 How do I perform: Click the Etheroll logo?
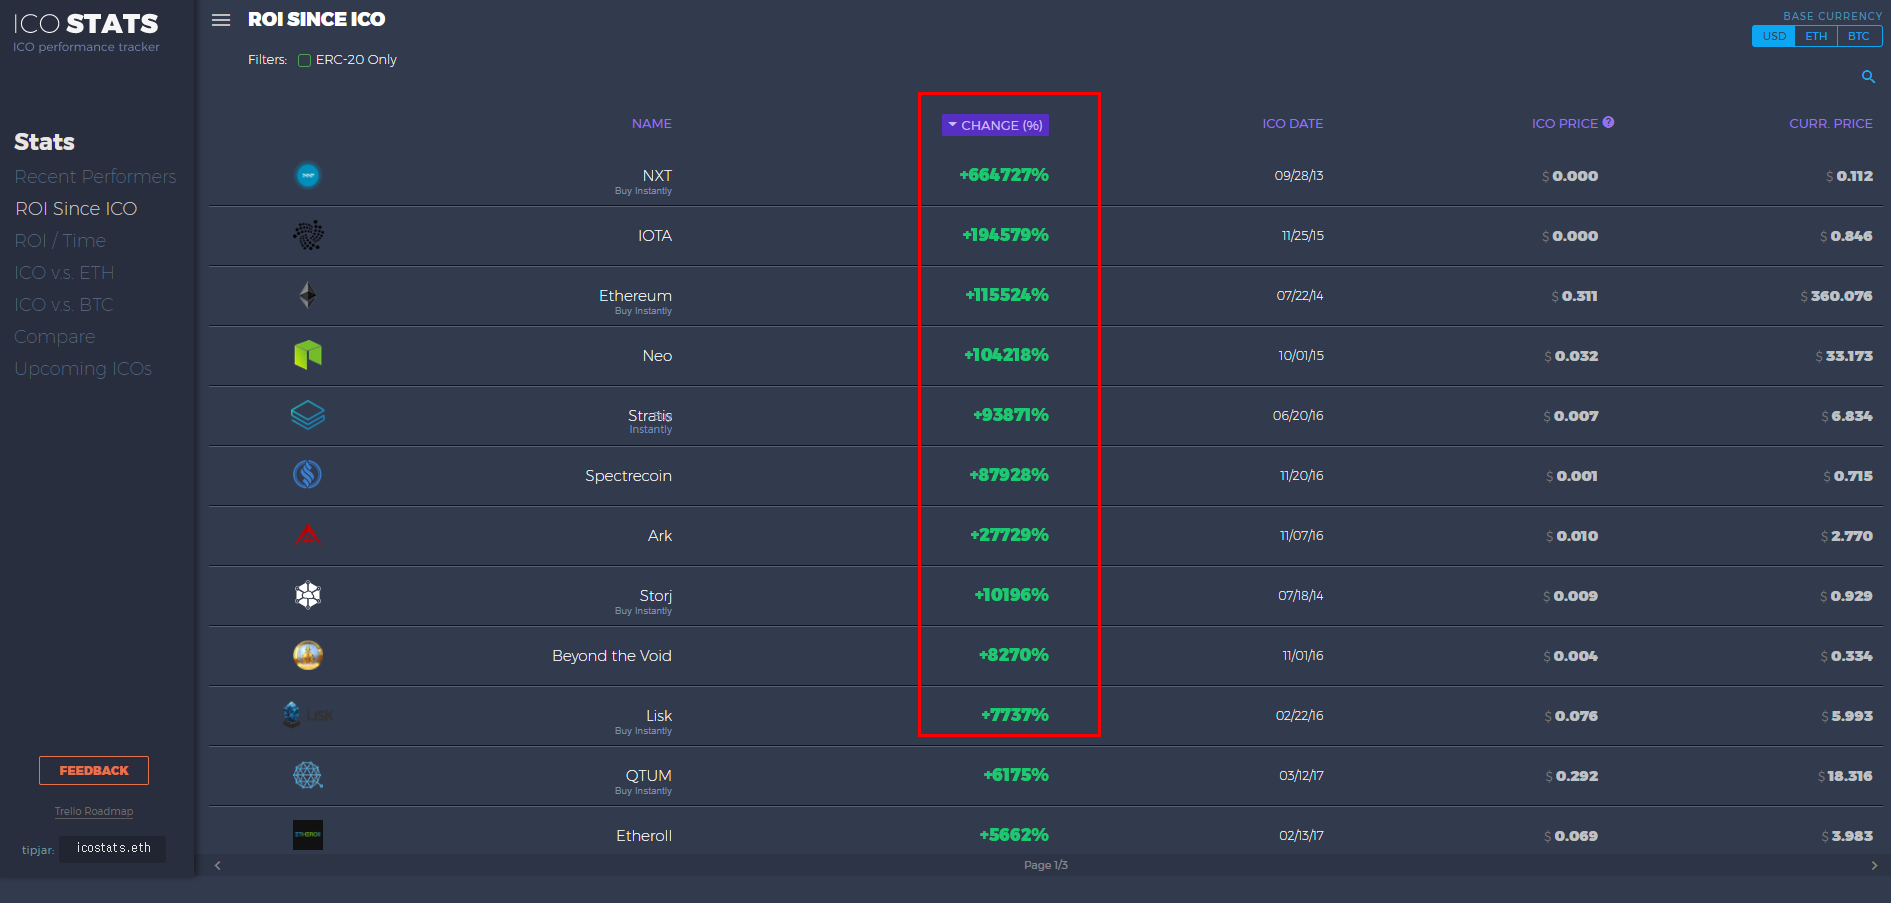(308, 835)
